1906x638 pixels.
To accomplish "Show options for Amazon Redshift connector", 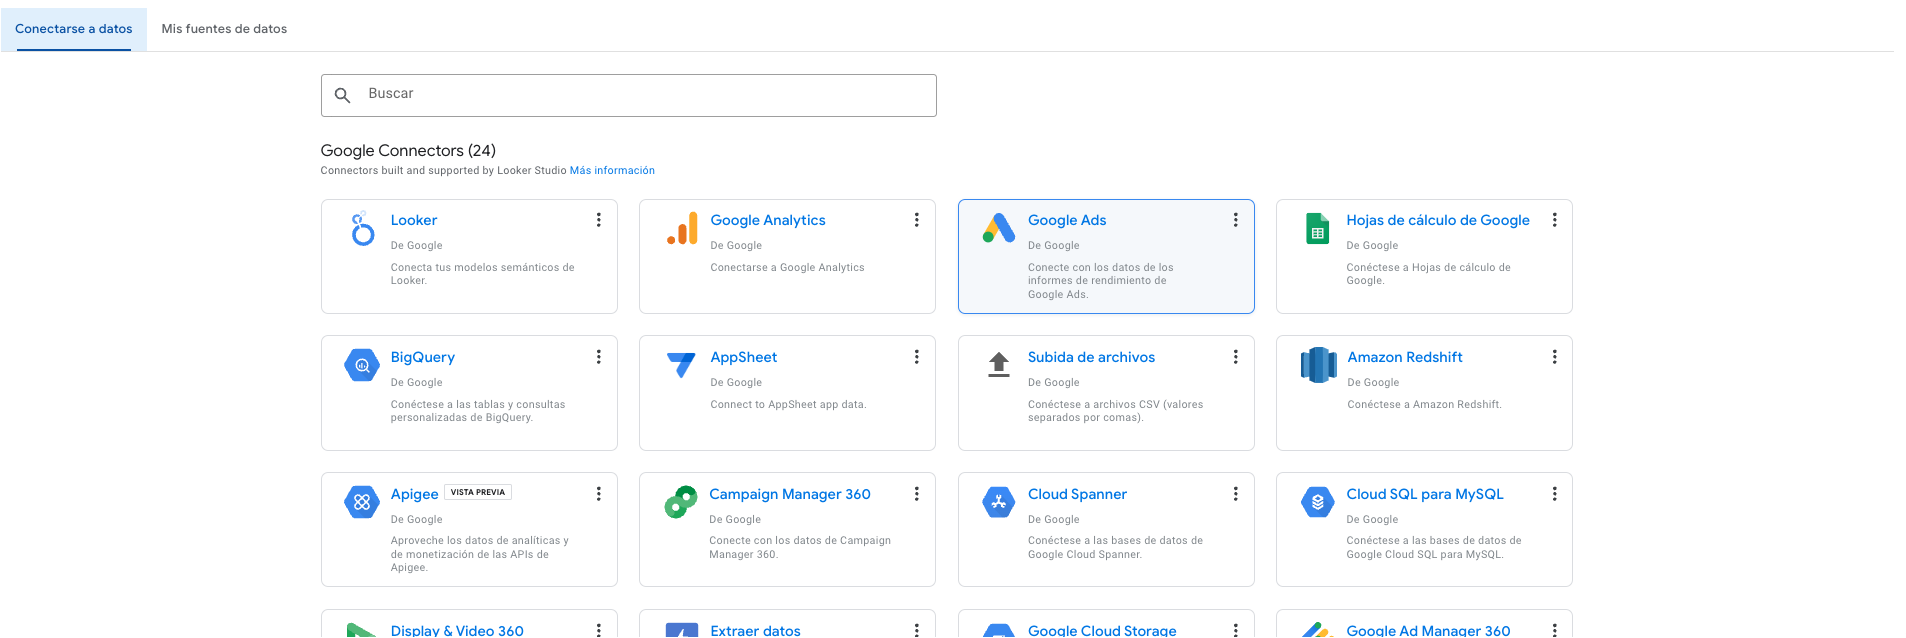I will click(1554, 357).
